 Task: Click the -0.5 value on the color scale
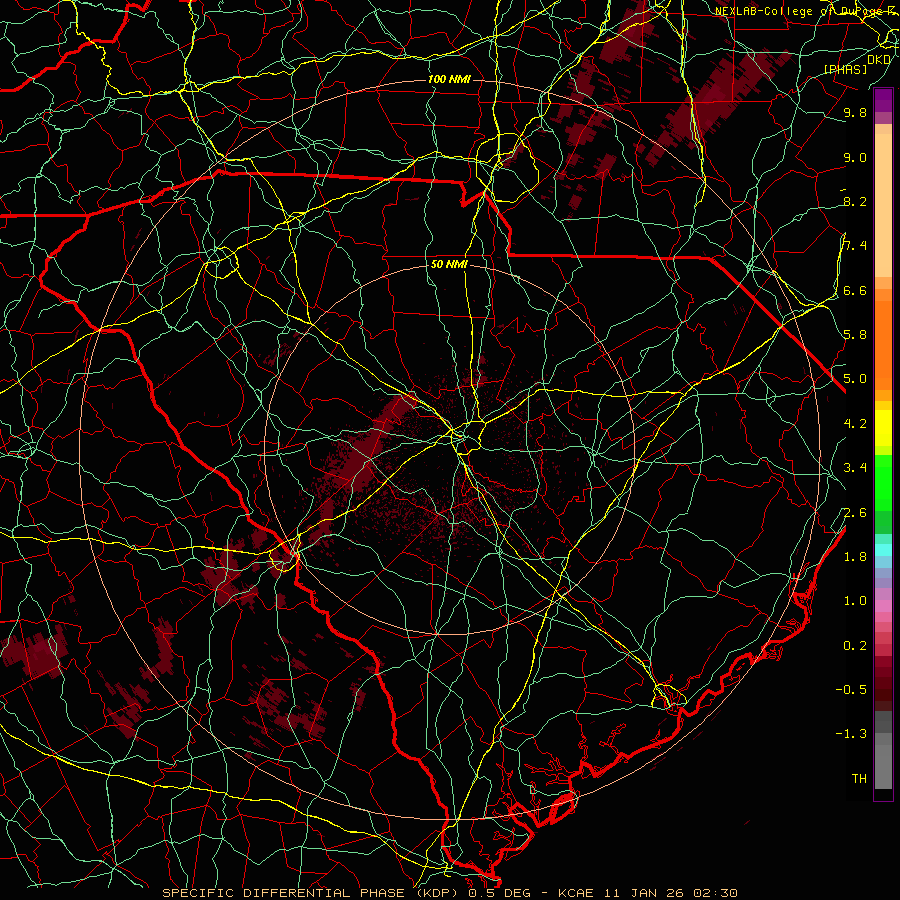point(851,689)
